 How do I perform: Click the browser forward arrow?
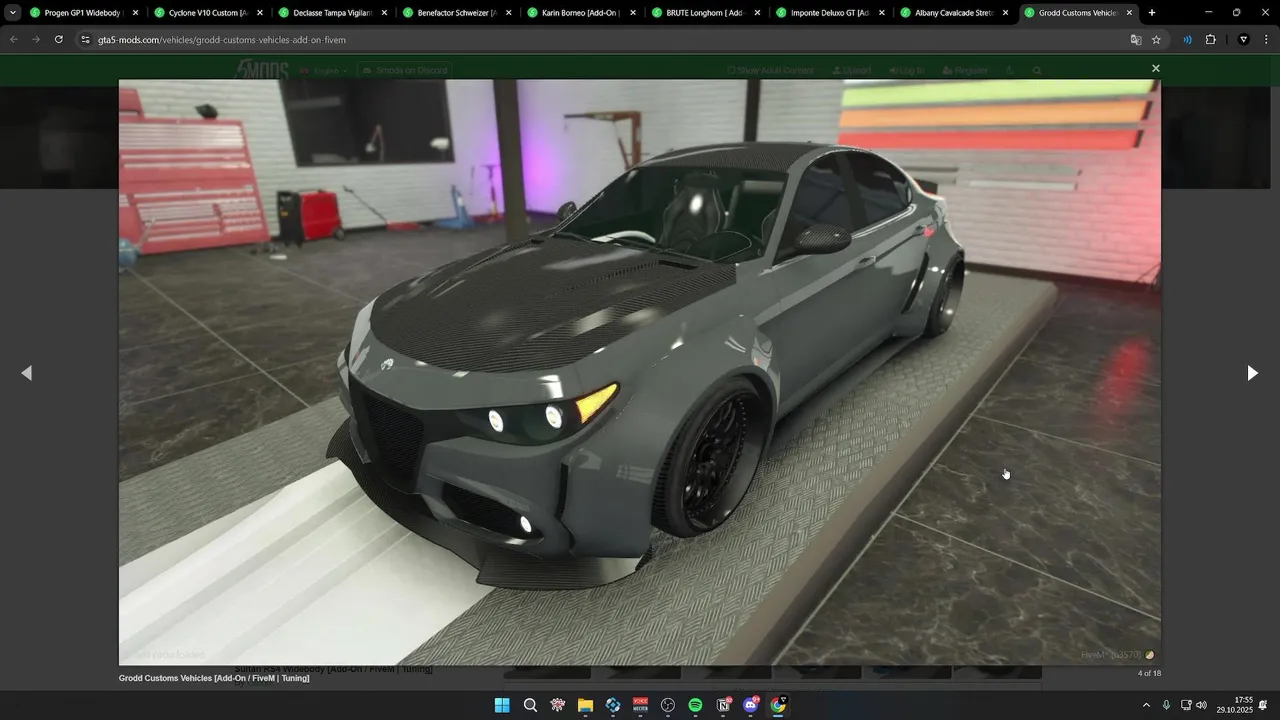pos(36,39)
